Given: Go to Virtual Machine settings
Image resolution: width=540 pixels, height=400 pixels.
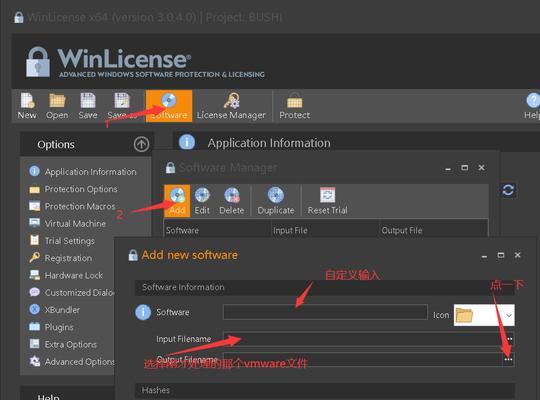Looking at the screenshot, I should [68, 223].
